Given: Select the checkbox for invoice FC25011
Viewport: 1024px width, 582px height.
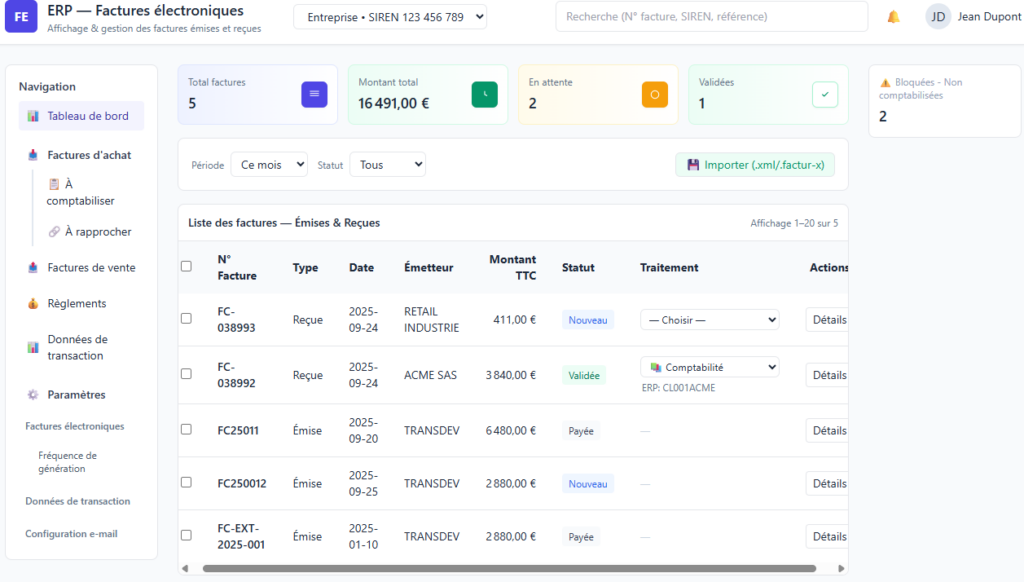Looking at the screenshot, I should [x=186, y=430].
